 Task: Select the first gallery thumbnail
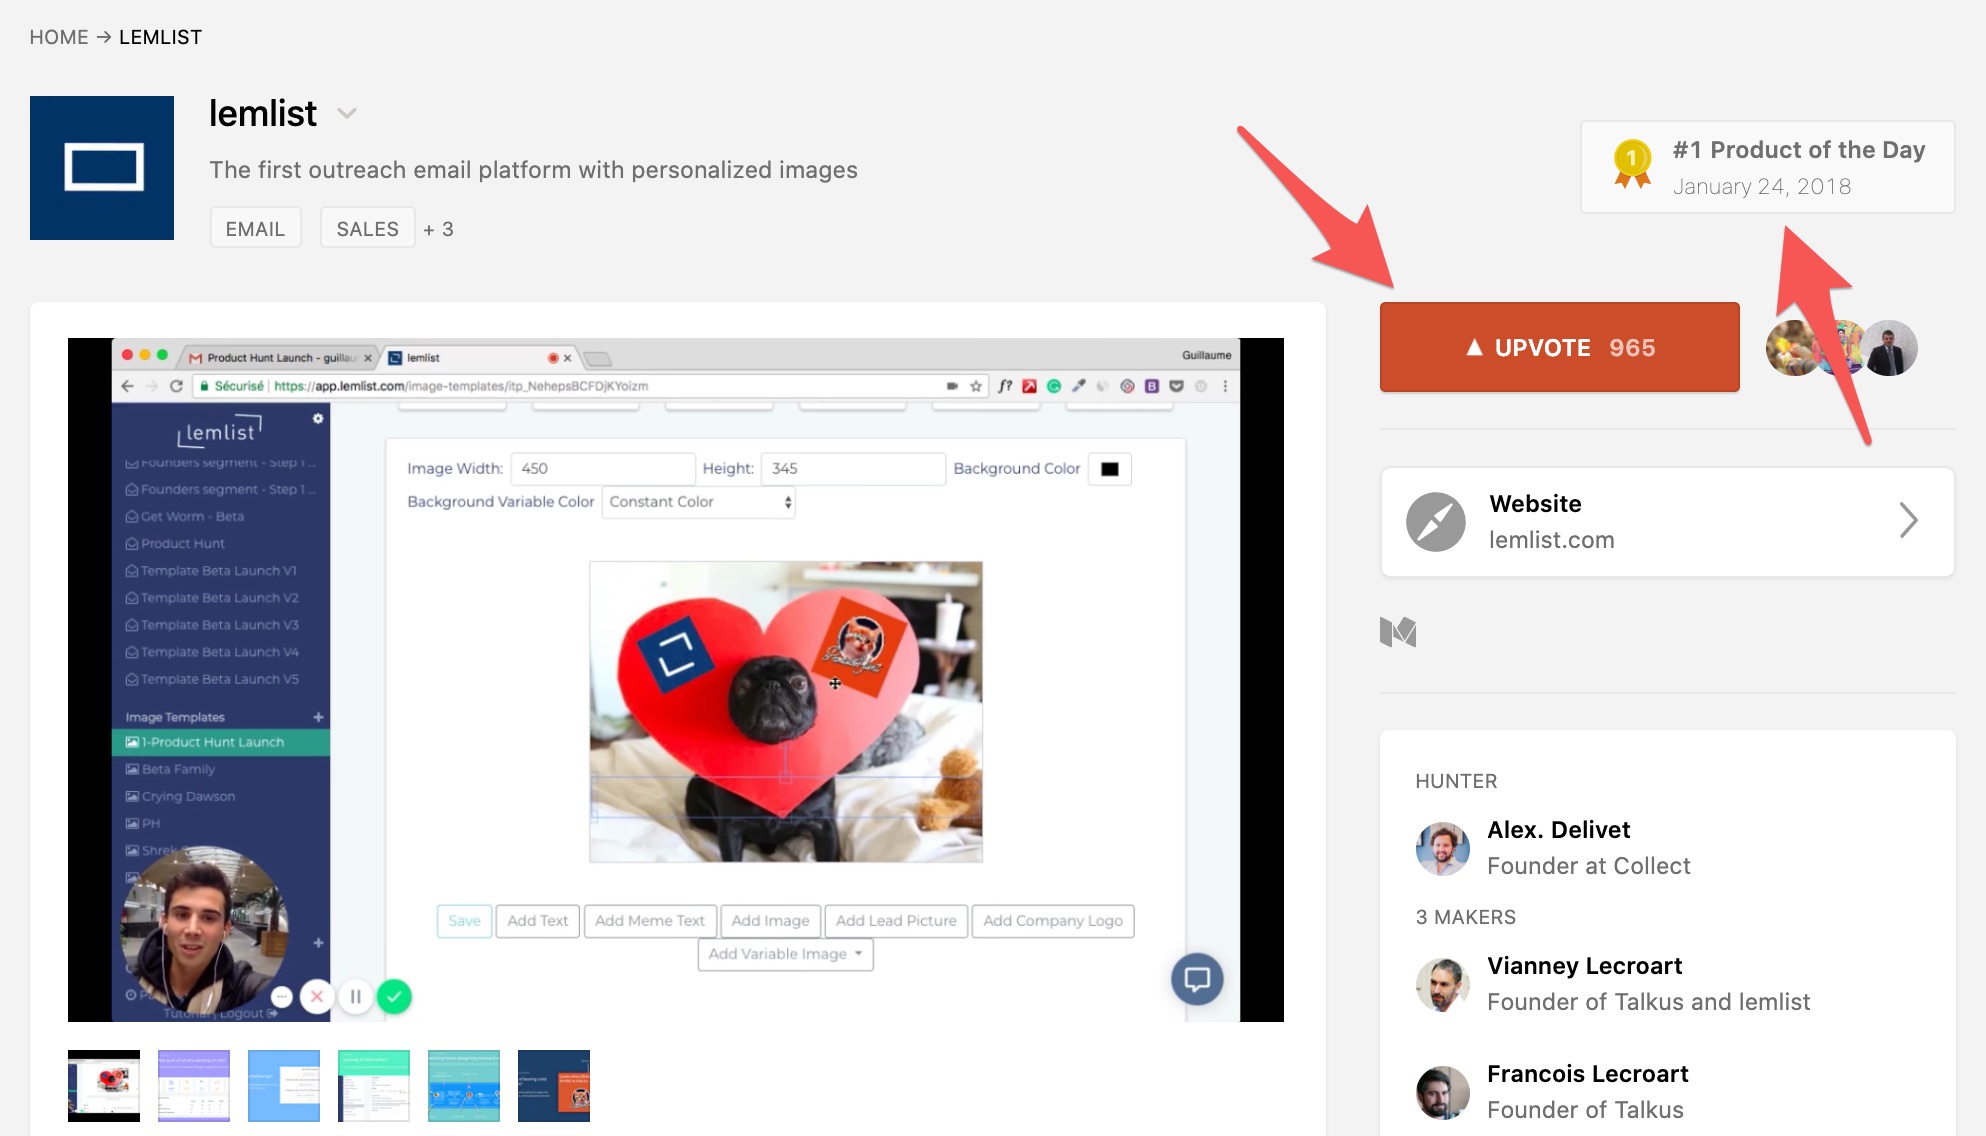[104, 1086]
